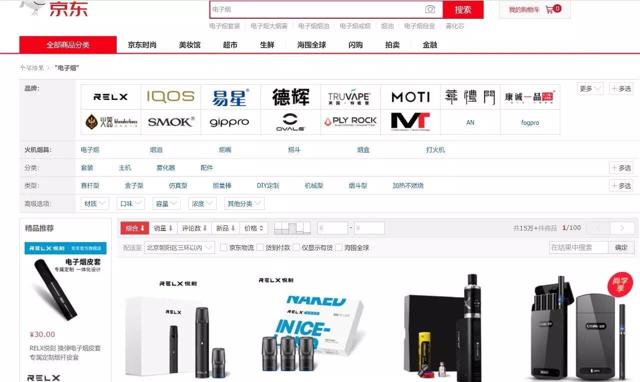
Task: Filter by 易星 brand logo
Action: [231, 97]
